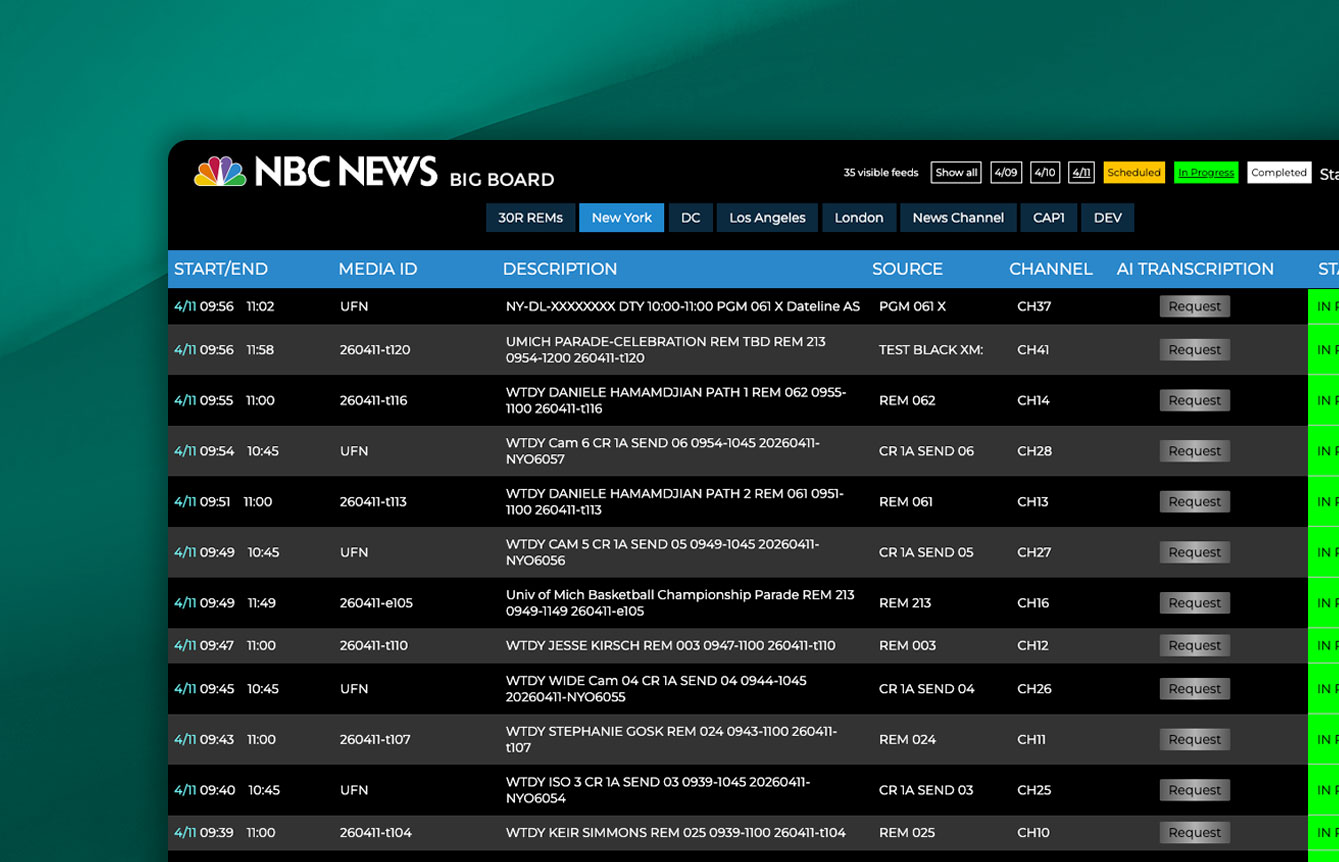Select the underlined 4/11 date filter
Viewport: 1339px width, 862px height.
(x=1081, y=171)
